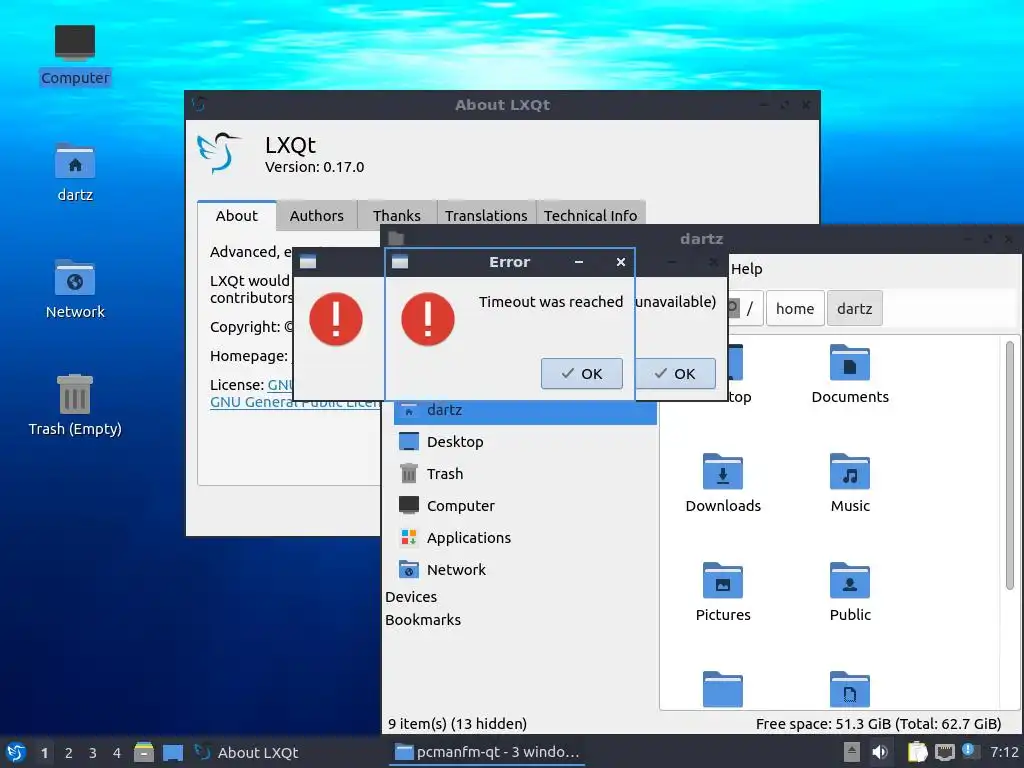This screenshot has height=768, width=1024.
Task: Click the 7:12 clock in the panel
Action: point(1004,752)
